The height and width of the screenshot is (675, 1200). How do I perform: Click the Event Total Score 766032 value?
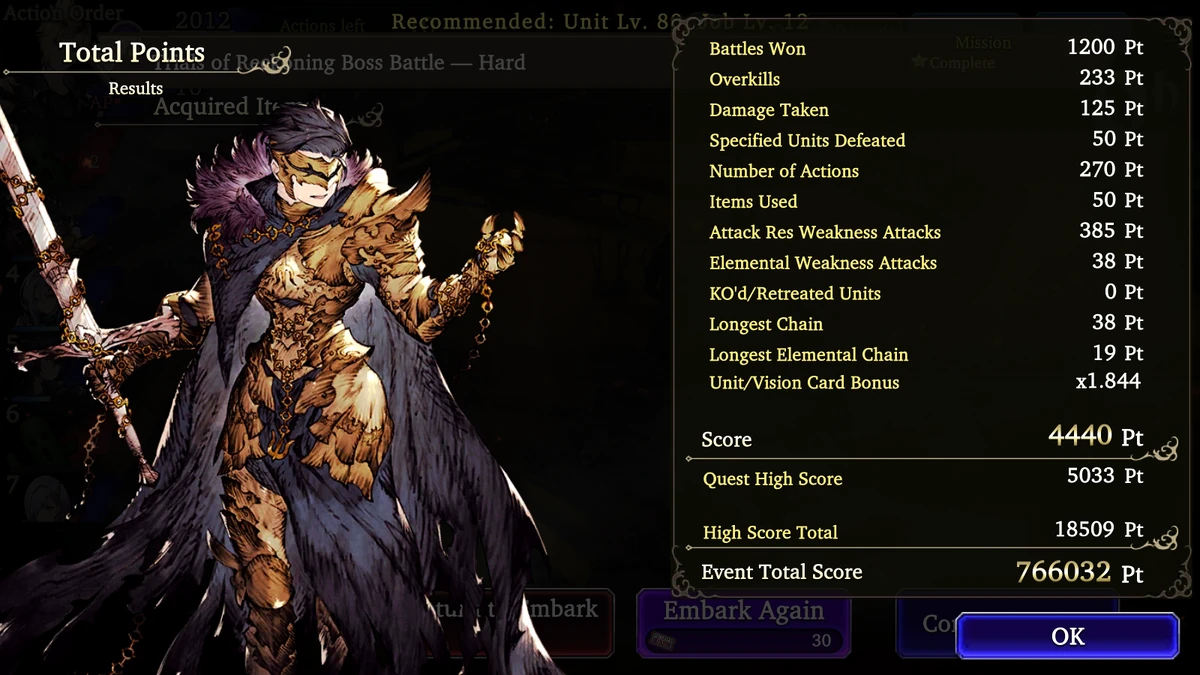pos(1079,572)
